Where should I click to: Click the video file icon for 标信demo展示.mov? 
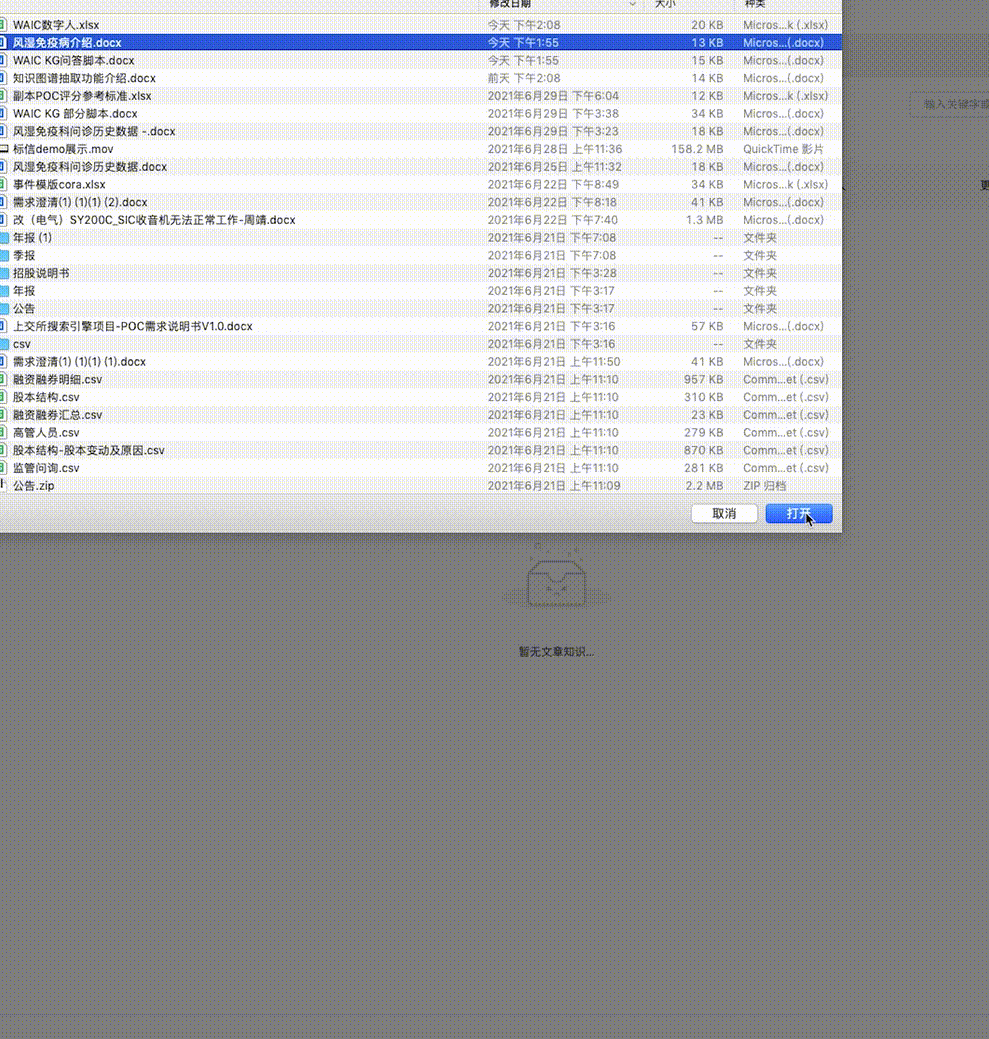point(4,149)
